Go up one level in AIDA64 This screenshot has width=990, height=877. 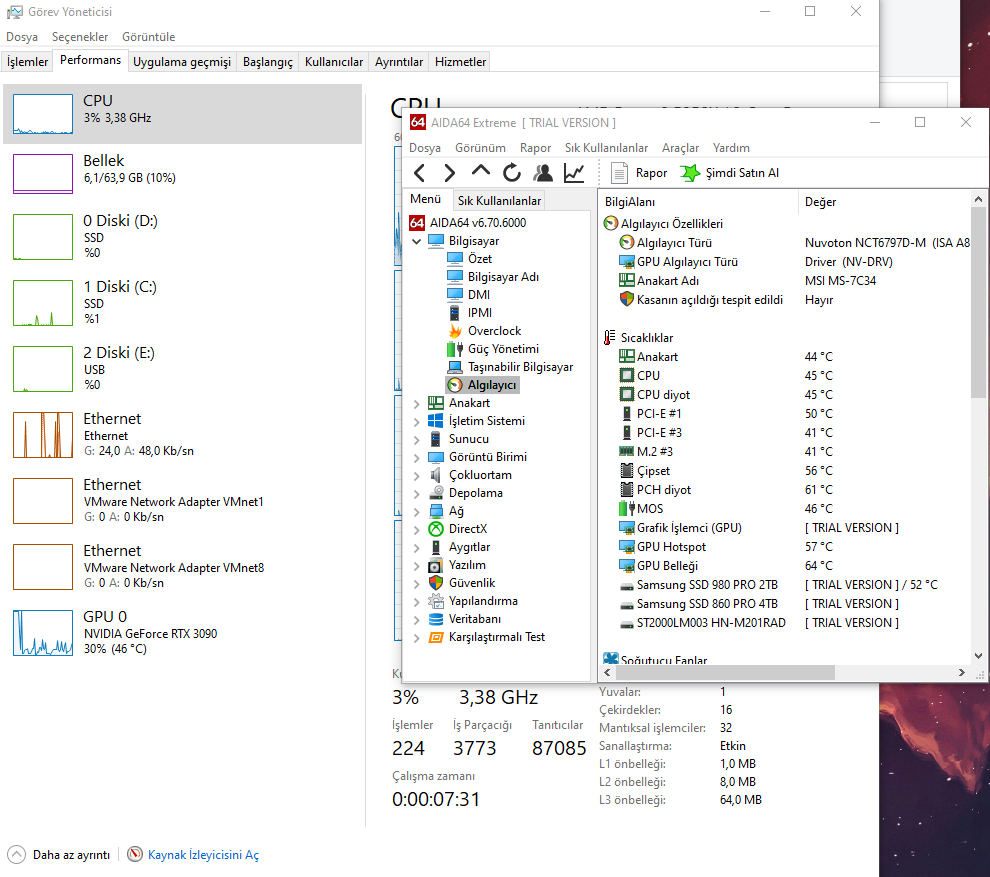(x=480, y=172)
